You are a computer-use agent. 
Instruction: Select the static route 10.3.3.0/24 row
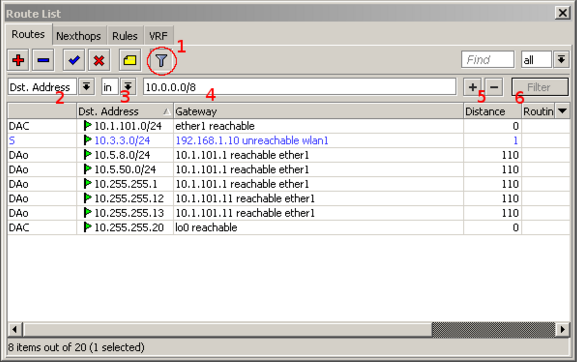pyautogui.click(x=288, y=141)
